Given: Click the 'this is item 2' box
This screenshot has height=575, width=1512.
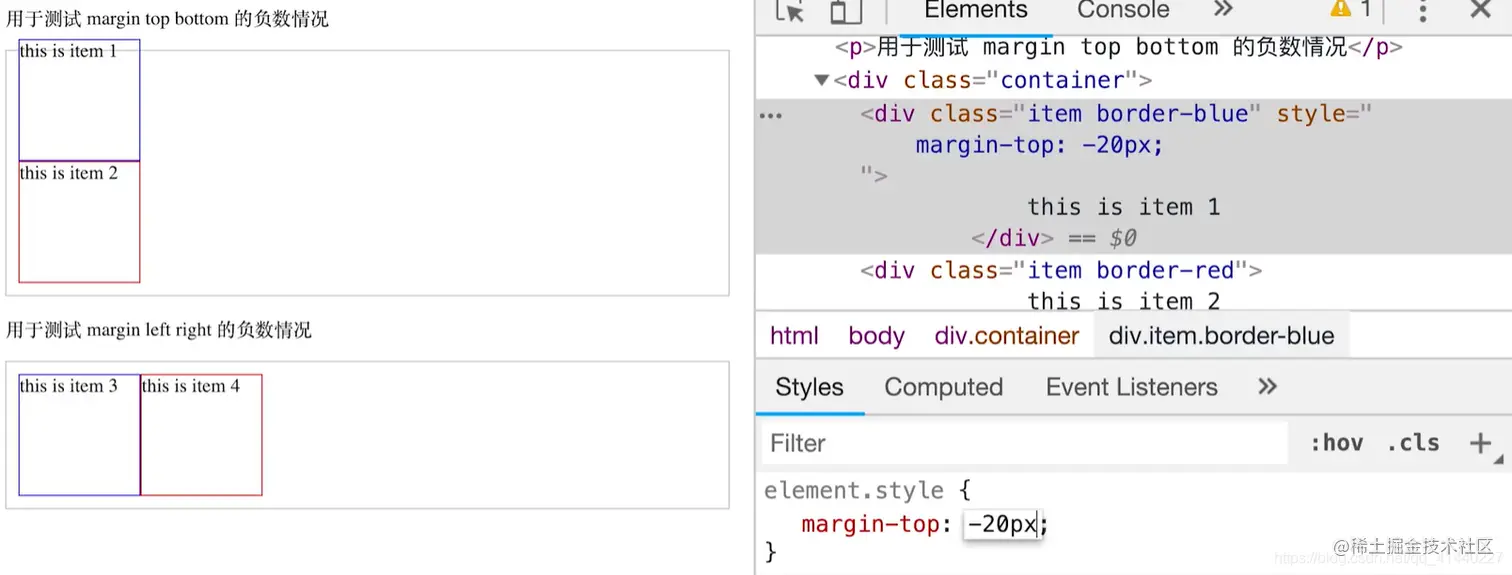Looking at the screenshot, I should tap(79, 222).
